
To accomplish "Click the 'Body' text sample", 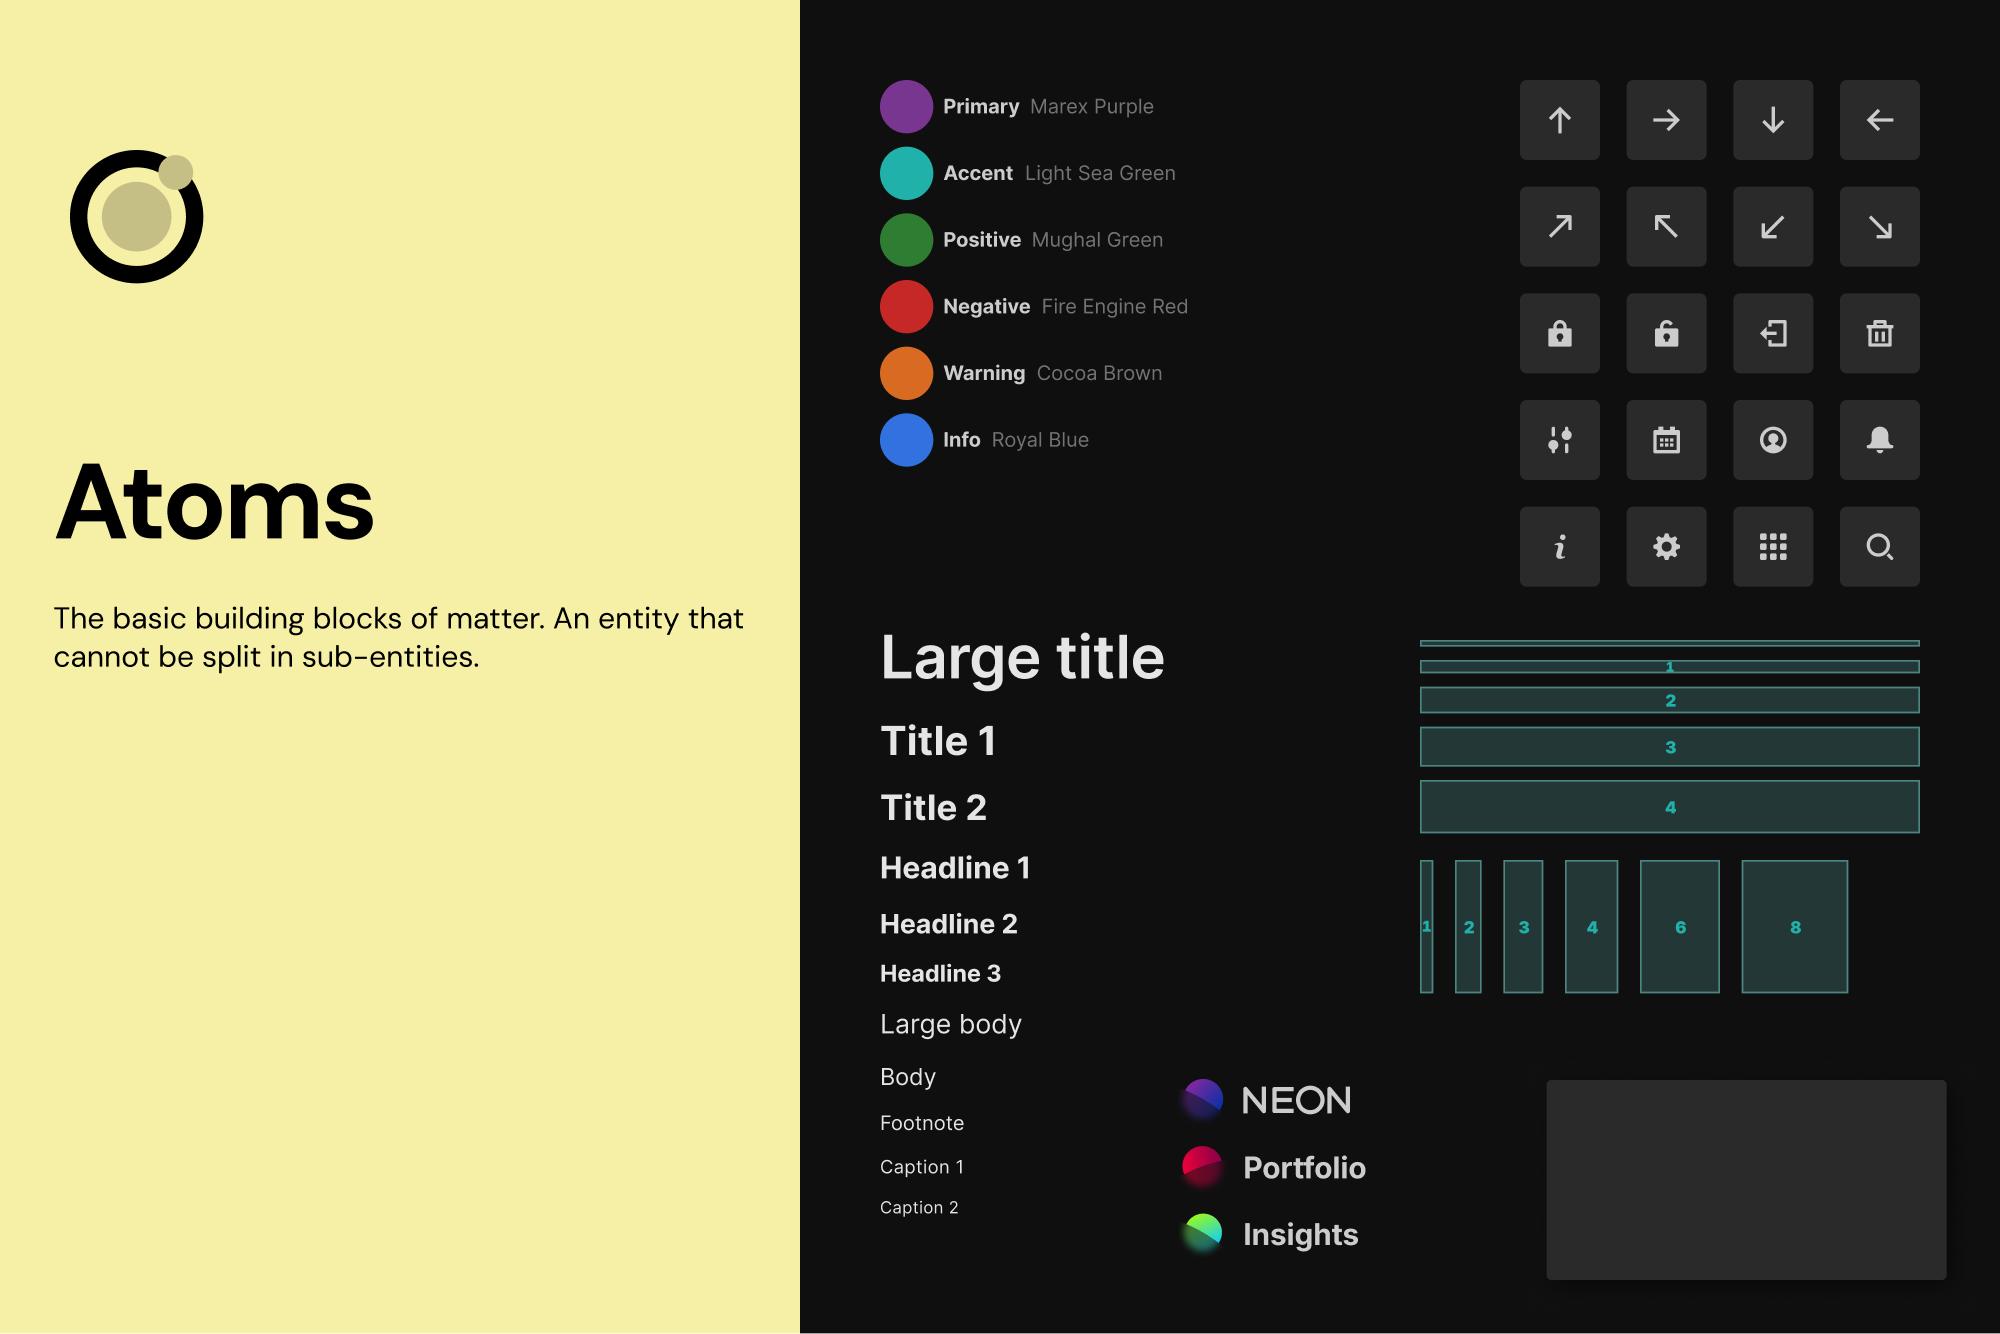I will [908, 1077].
